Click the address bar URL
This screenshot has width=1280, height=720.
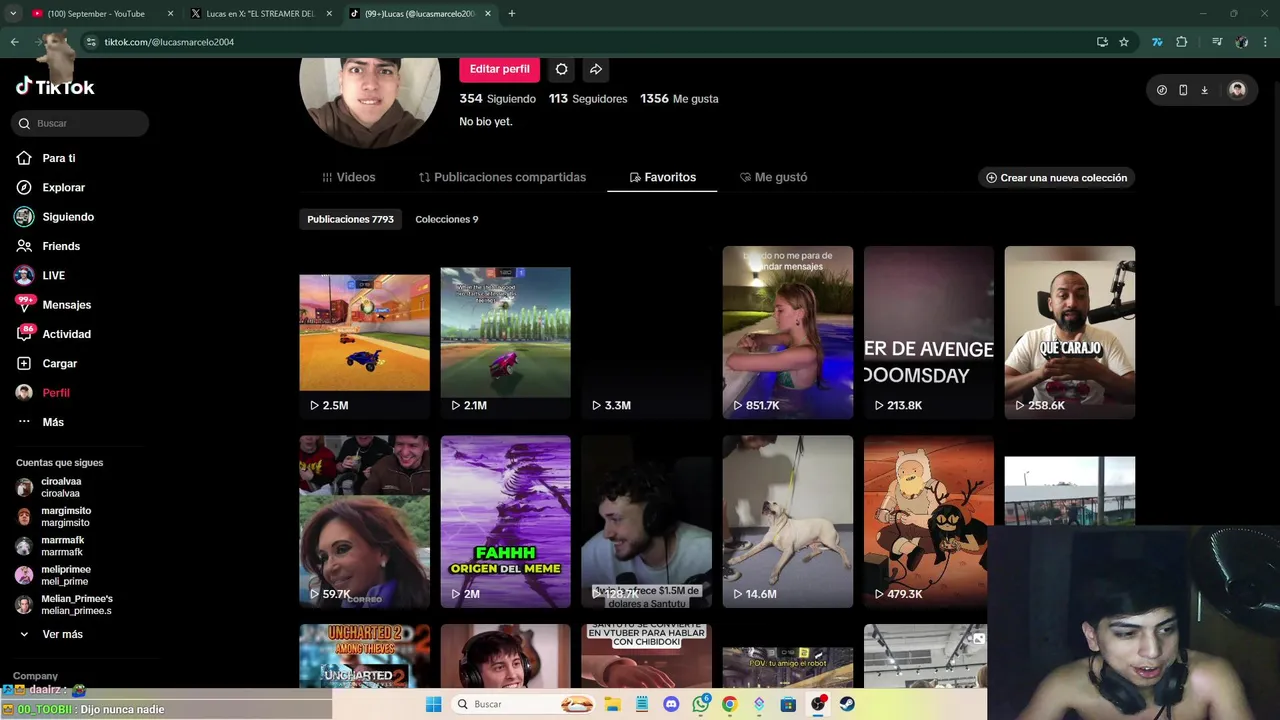[169, 42]
